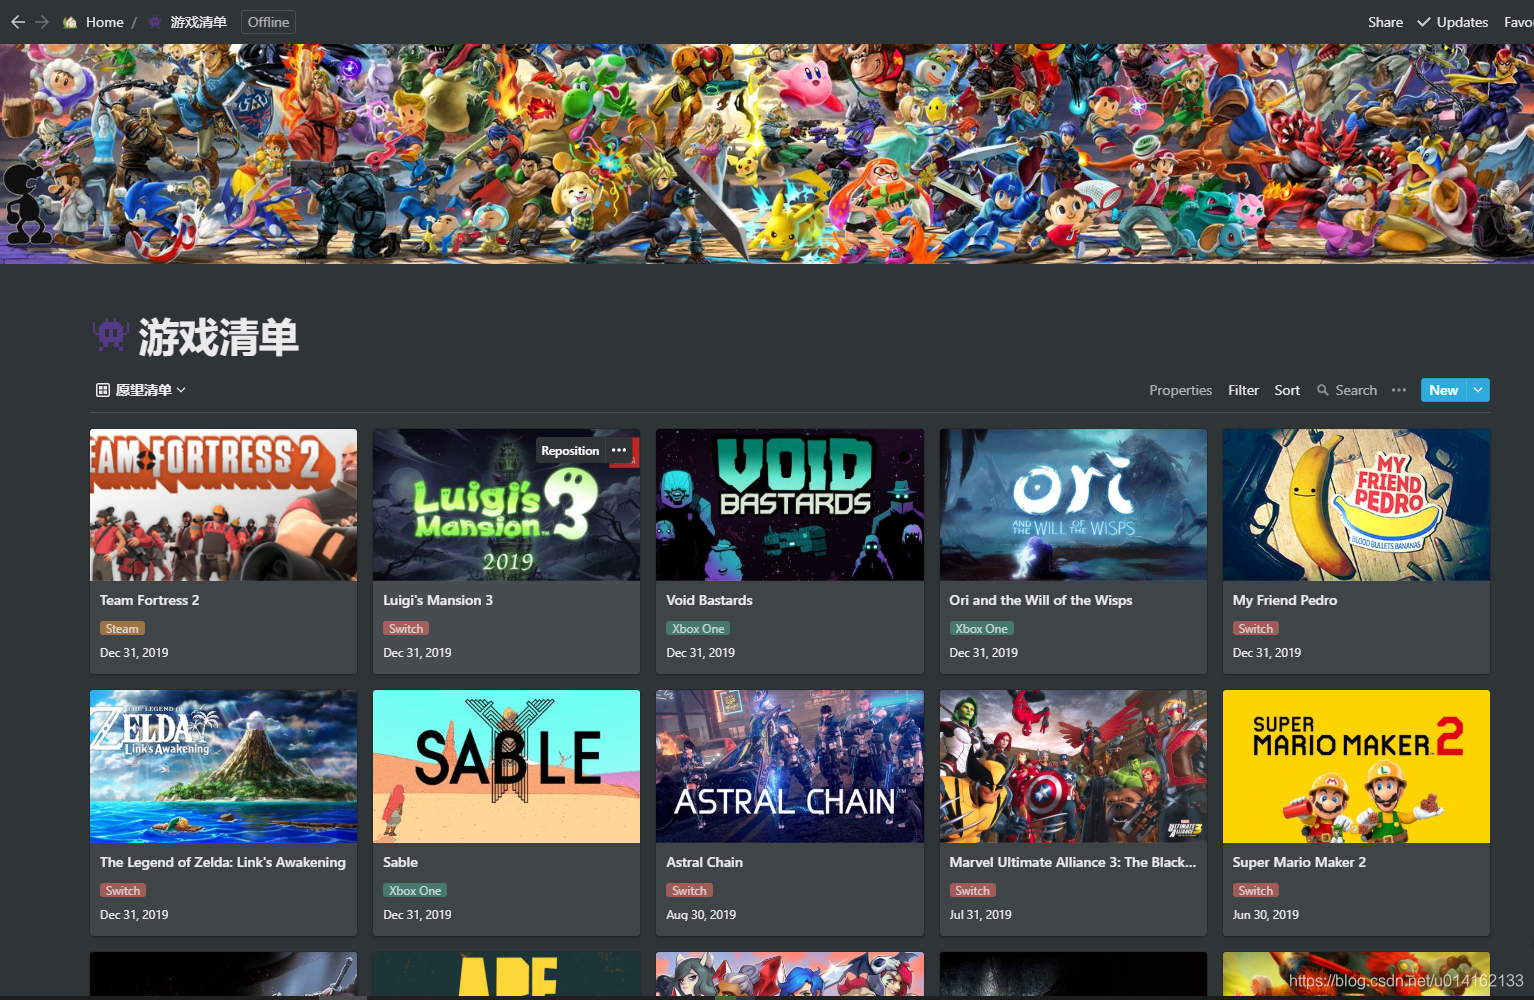Image resolution: width=1534 pixels, height=1000 pixels.
Task: Open the Ori and the Will of the Wisps cover
Action: point(1073,505)
